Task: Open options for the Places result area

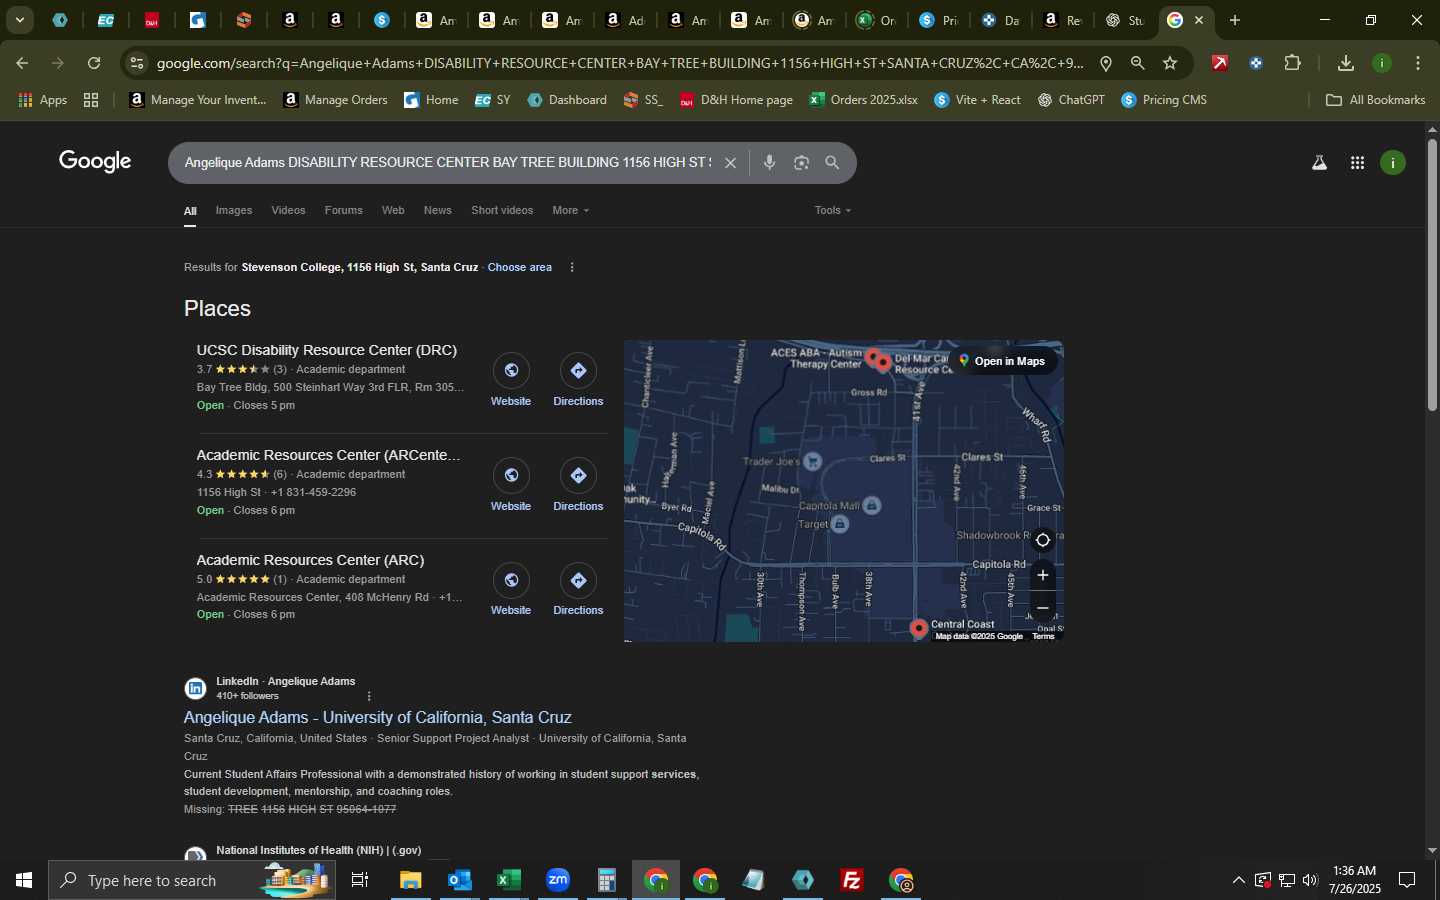Action: tap(572, 267)
